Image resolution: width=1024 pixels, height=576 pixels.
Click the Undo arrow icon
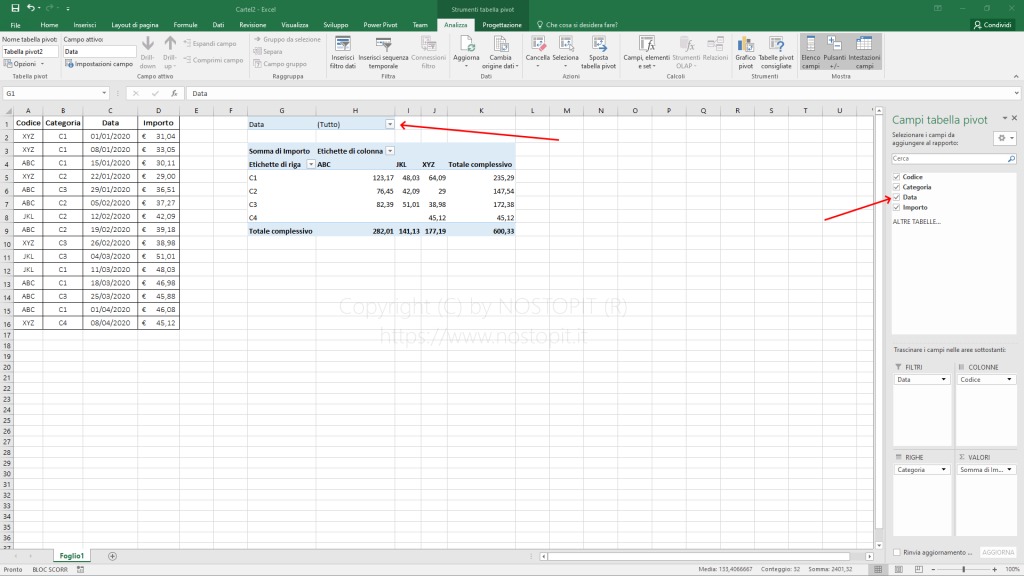(x=30, y=8)
